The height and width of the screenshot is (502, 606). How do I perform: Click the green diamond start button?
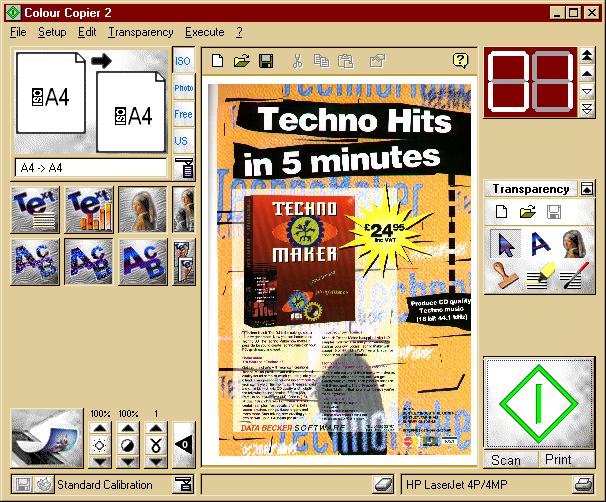pyautogui.click(x=539, y=403)
